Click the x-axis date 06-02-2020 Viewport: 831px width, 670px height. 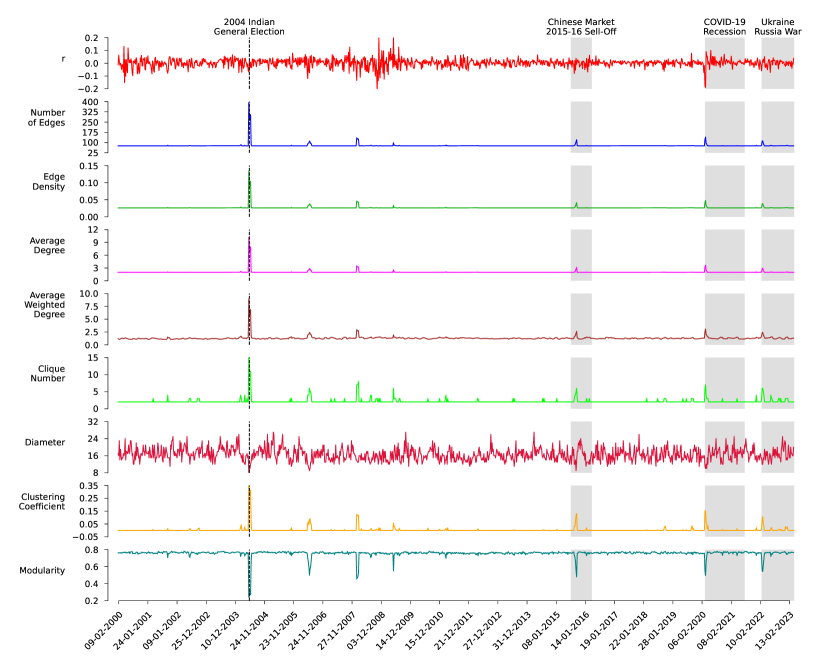point(687,630)
